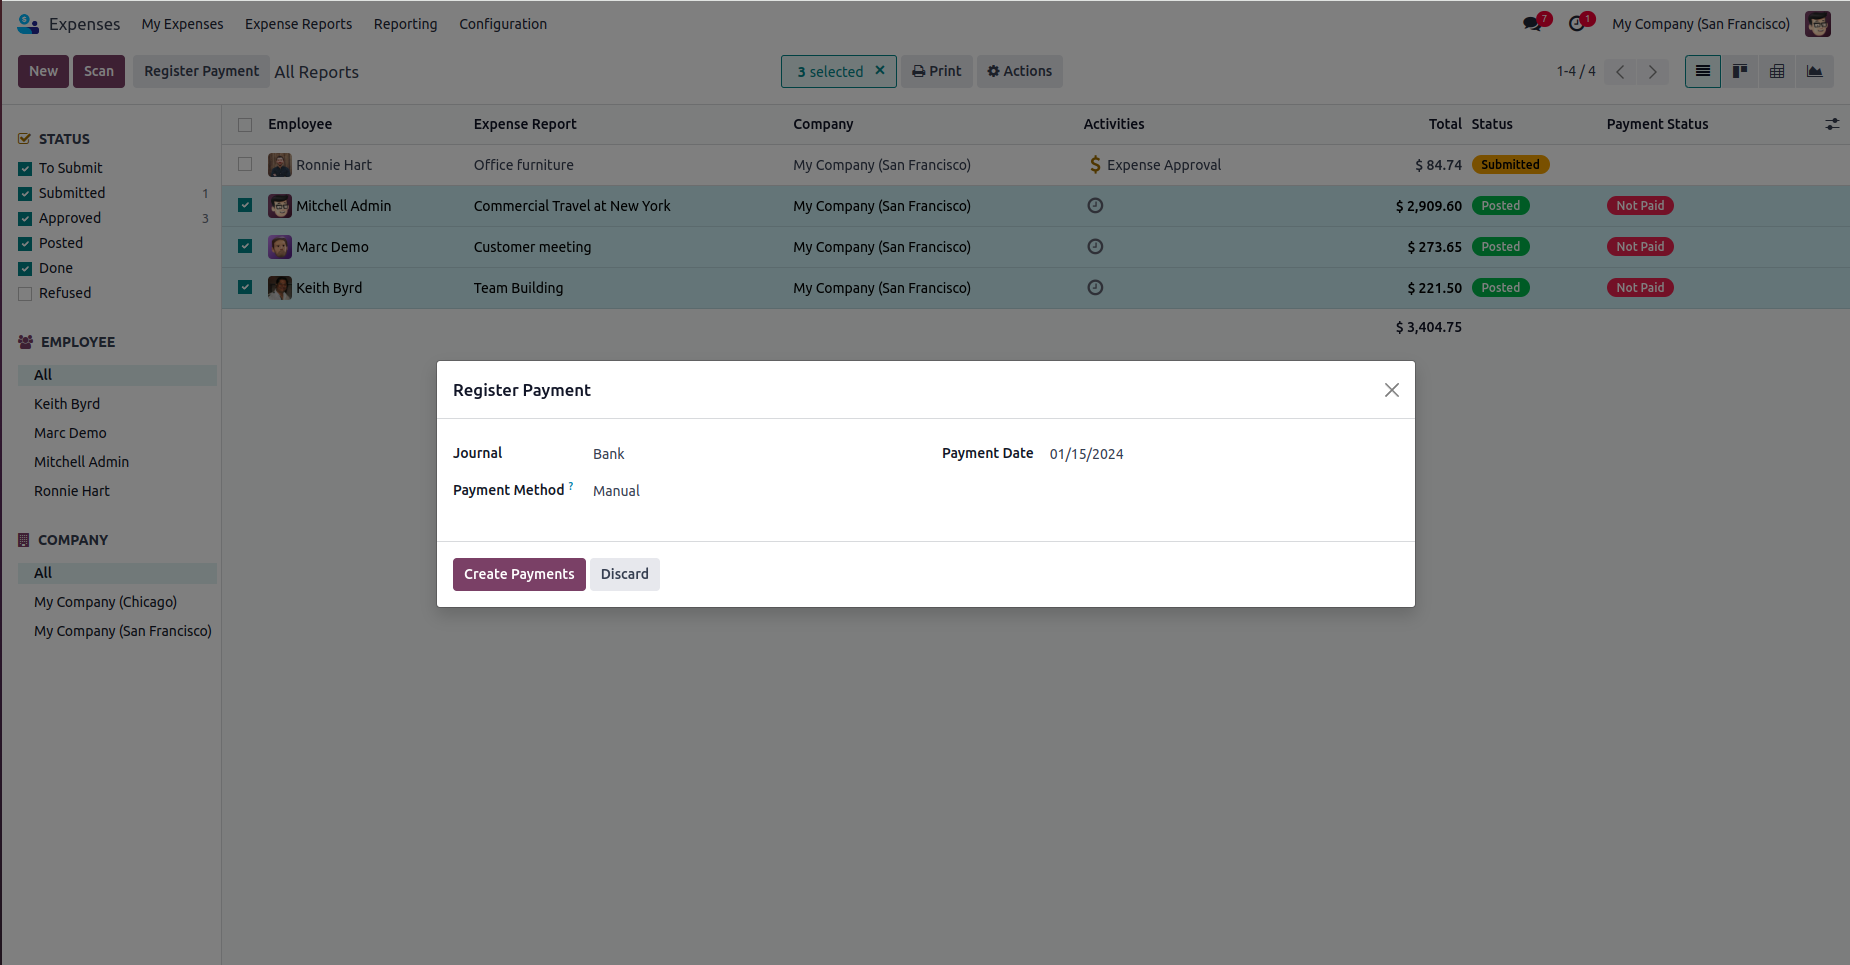Open the Expense Reports menu

[298, 24]
